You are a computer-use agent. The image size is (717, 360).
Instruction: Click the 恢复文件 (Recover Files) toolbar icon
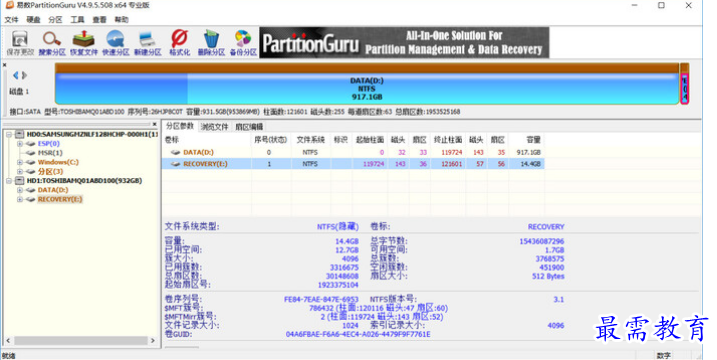click(84, 39)
